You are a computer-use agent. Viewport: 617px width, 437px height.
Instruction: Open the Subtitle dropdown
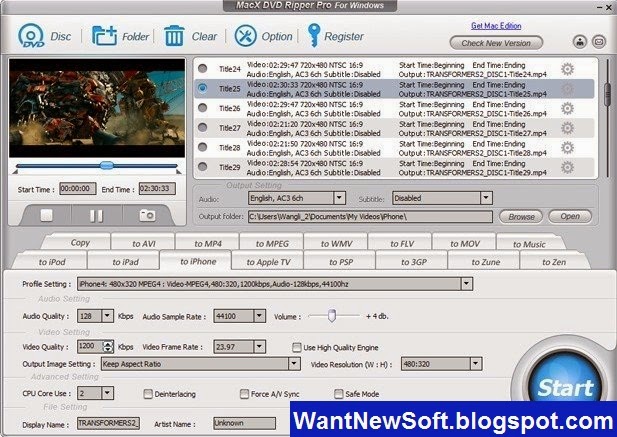tap(486, 198)
